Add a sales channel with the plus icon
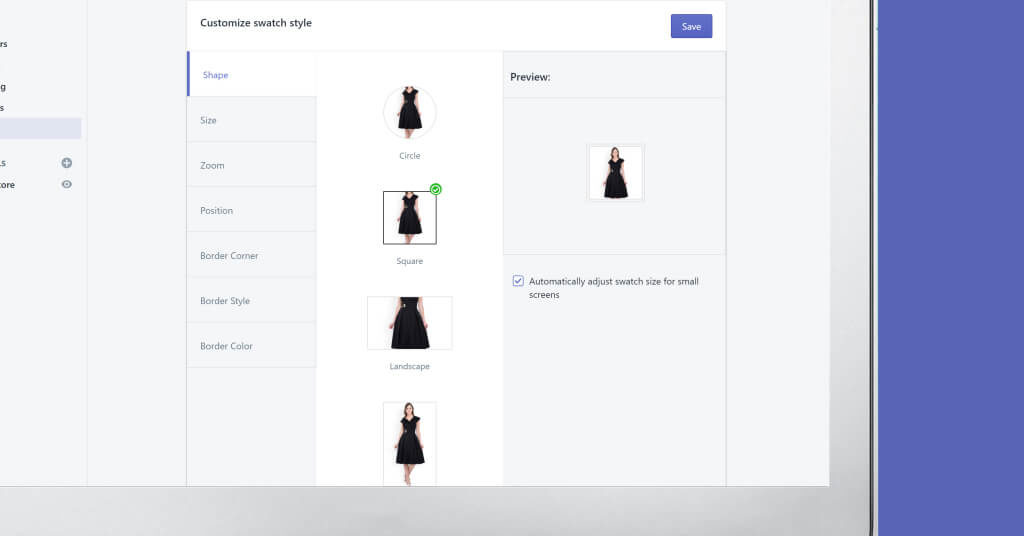 click(67, 163)
